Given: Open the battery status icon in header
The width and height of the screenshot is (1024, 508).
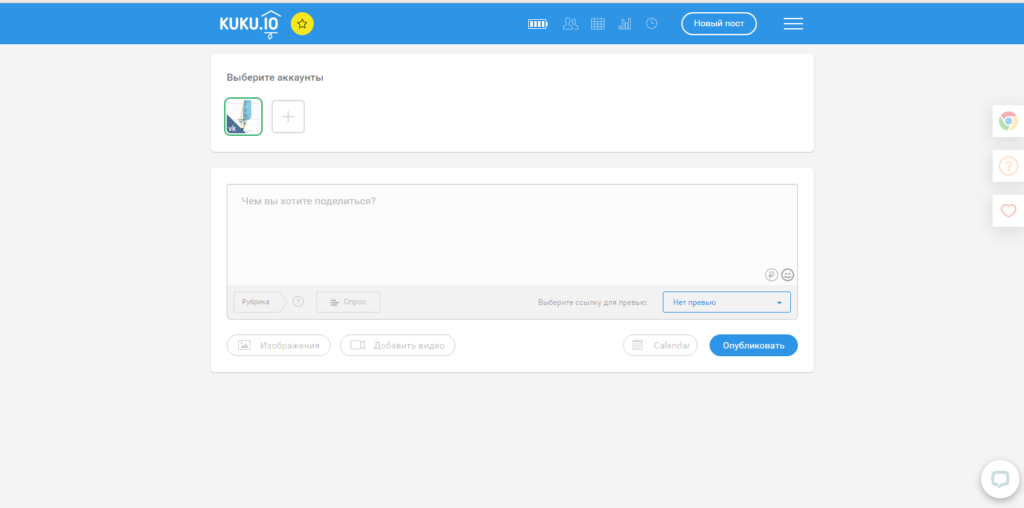Looking at the screenshot, I should tap(539, 23).
